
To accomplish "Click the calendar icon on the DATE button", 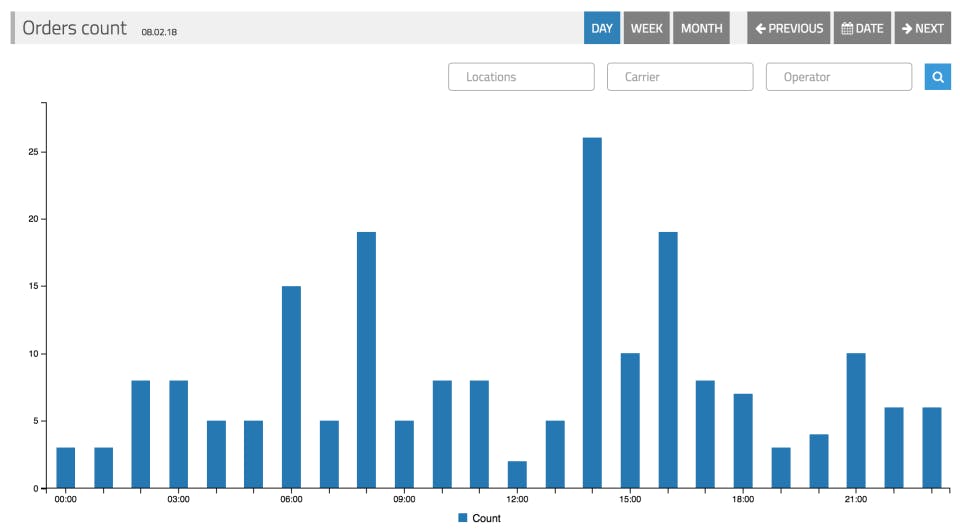I will 847,28.
